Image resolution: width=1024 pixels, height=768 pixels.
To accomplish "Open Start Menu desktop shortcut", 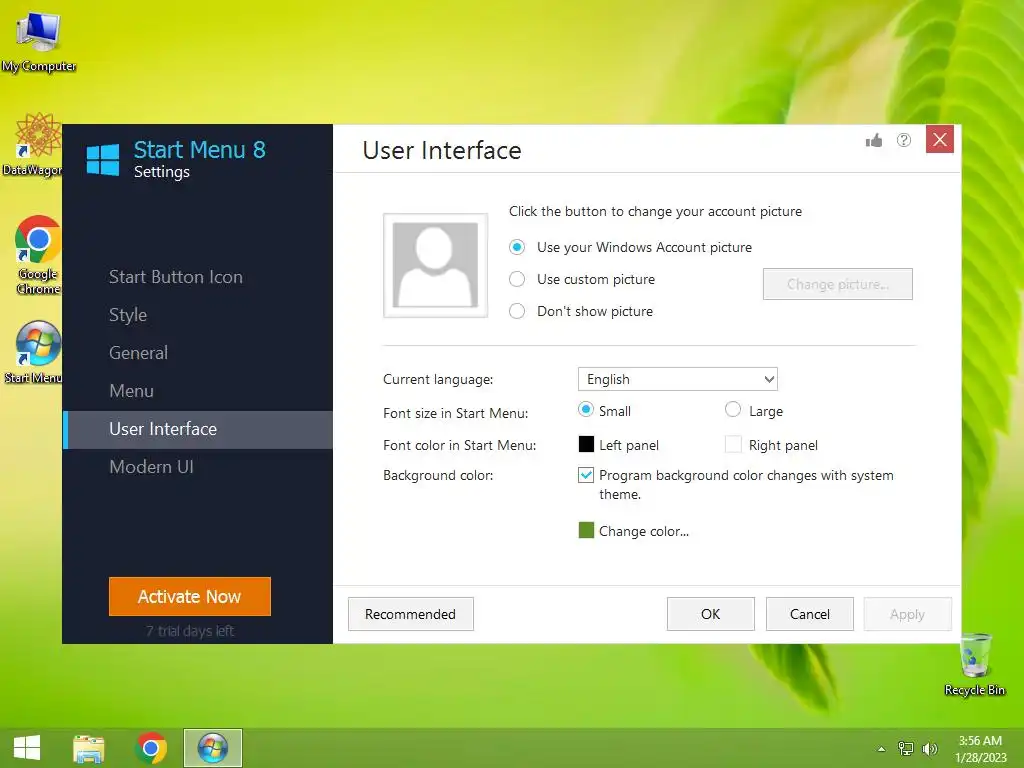I will coord(34,353).
